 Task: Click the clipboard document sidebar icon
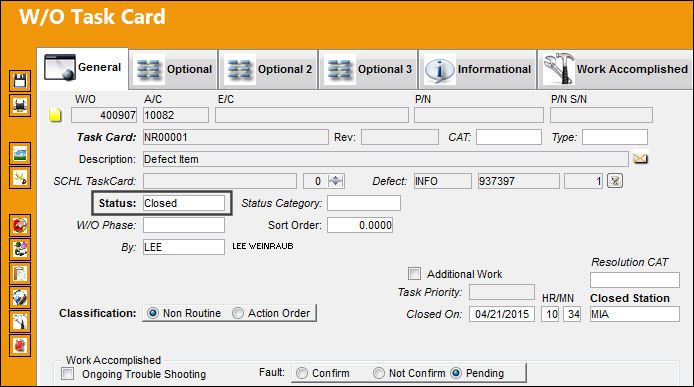tap(20, 274)
